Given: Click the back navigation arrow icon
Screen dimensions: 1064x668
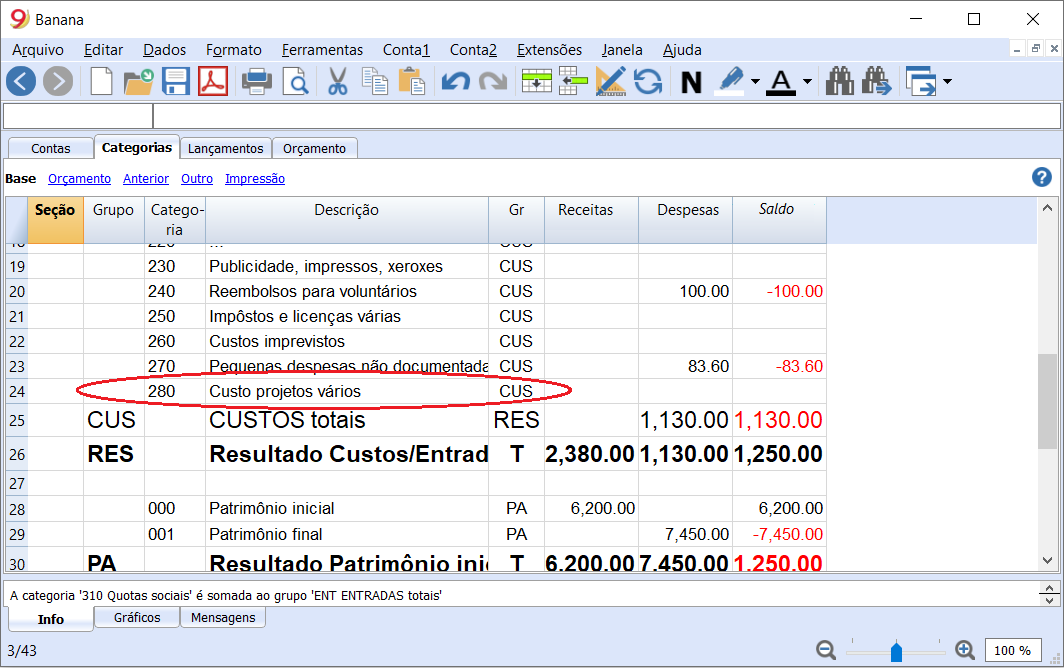Looking at the screenshot, I should coord(21,81).
